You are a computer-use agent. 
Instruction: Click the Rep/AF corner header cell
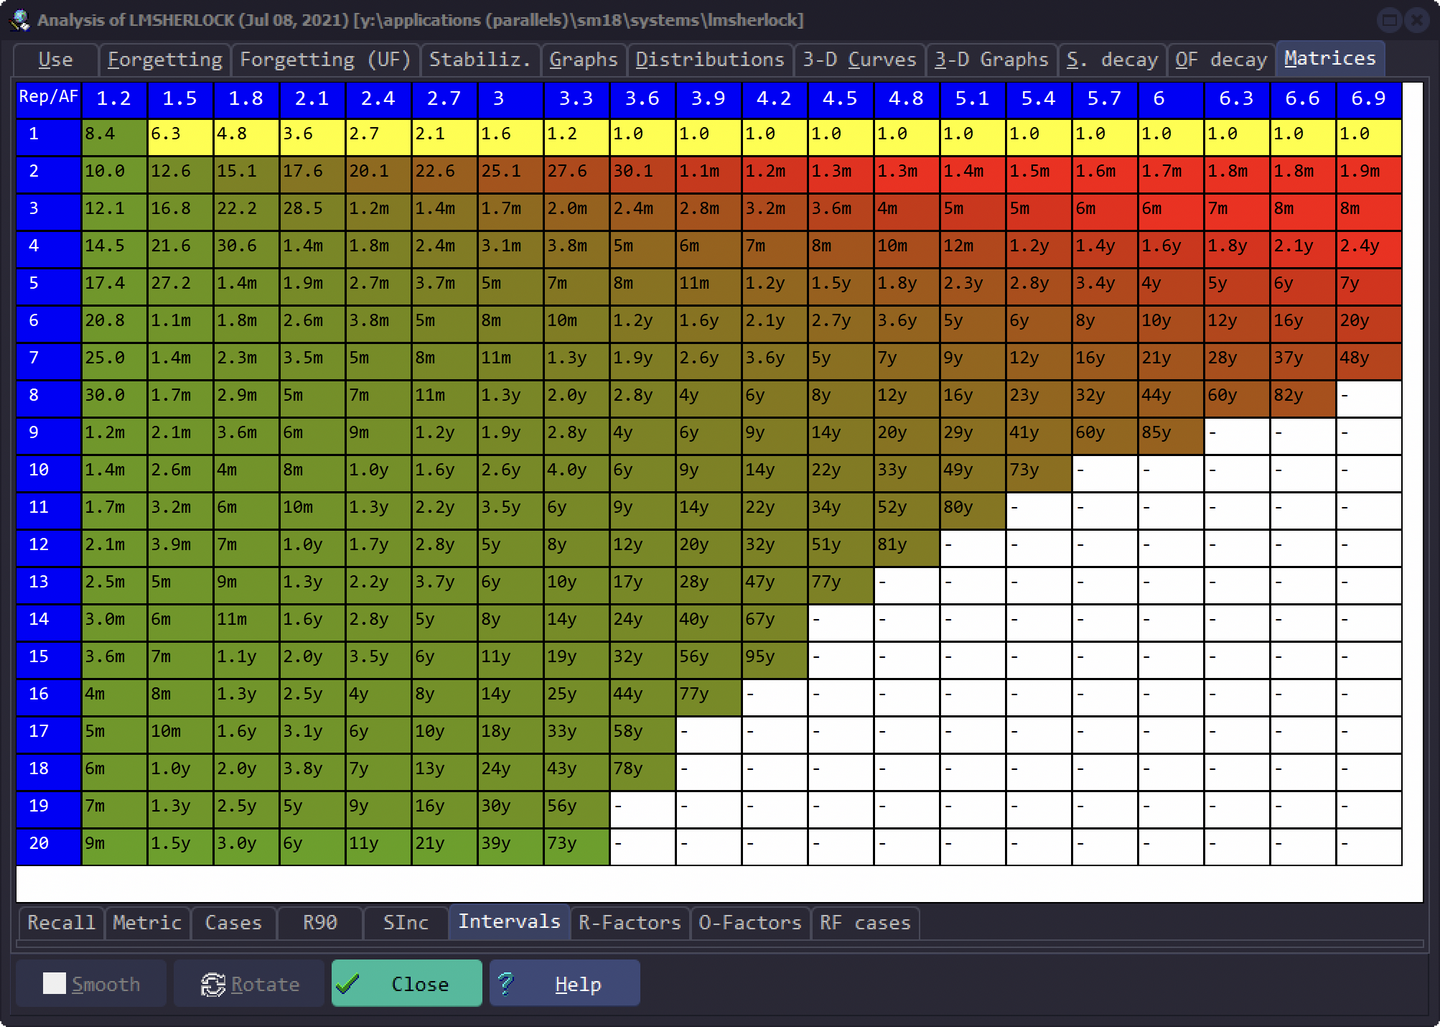[48, 99]
